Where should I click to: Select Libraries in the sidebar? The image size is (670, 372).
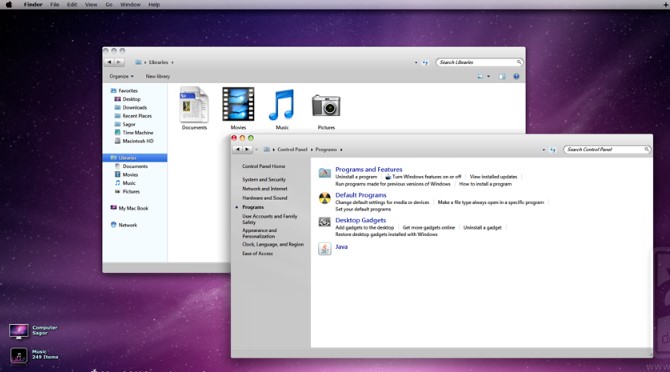pos(135,158)
